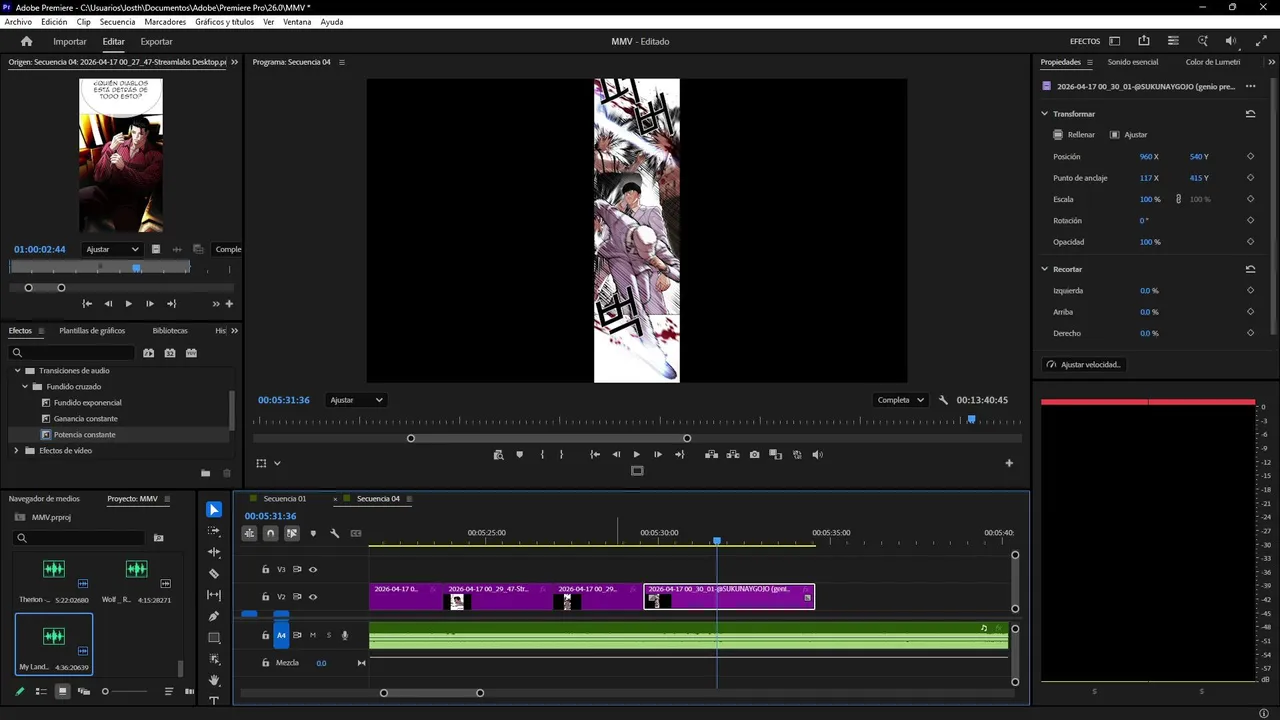Open timeline display settings wrench

pyautogui.click(x=334, y=533)
